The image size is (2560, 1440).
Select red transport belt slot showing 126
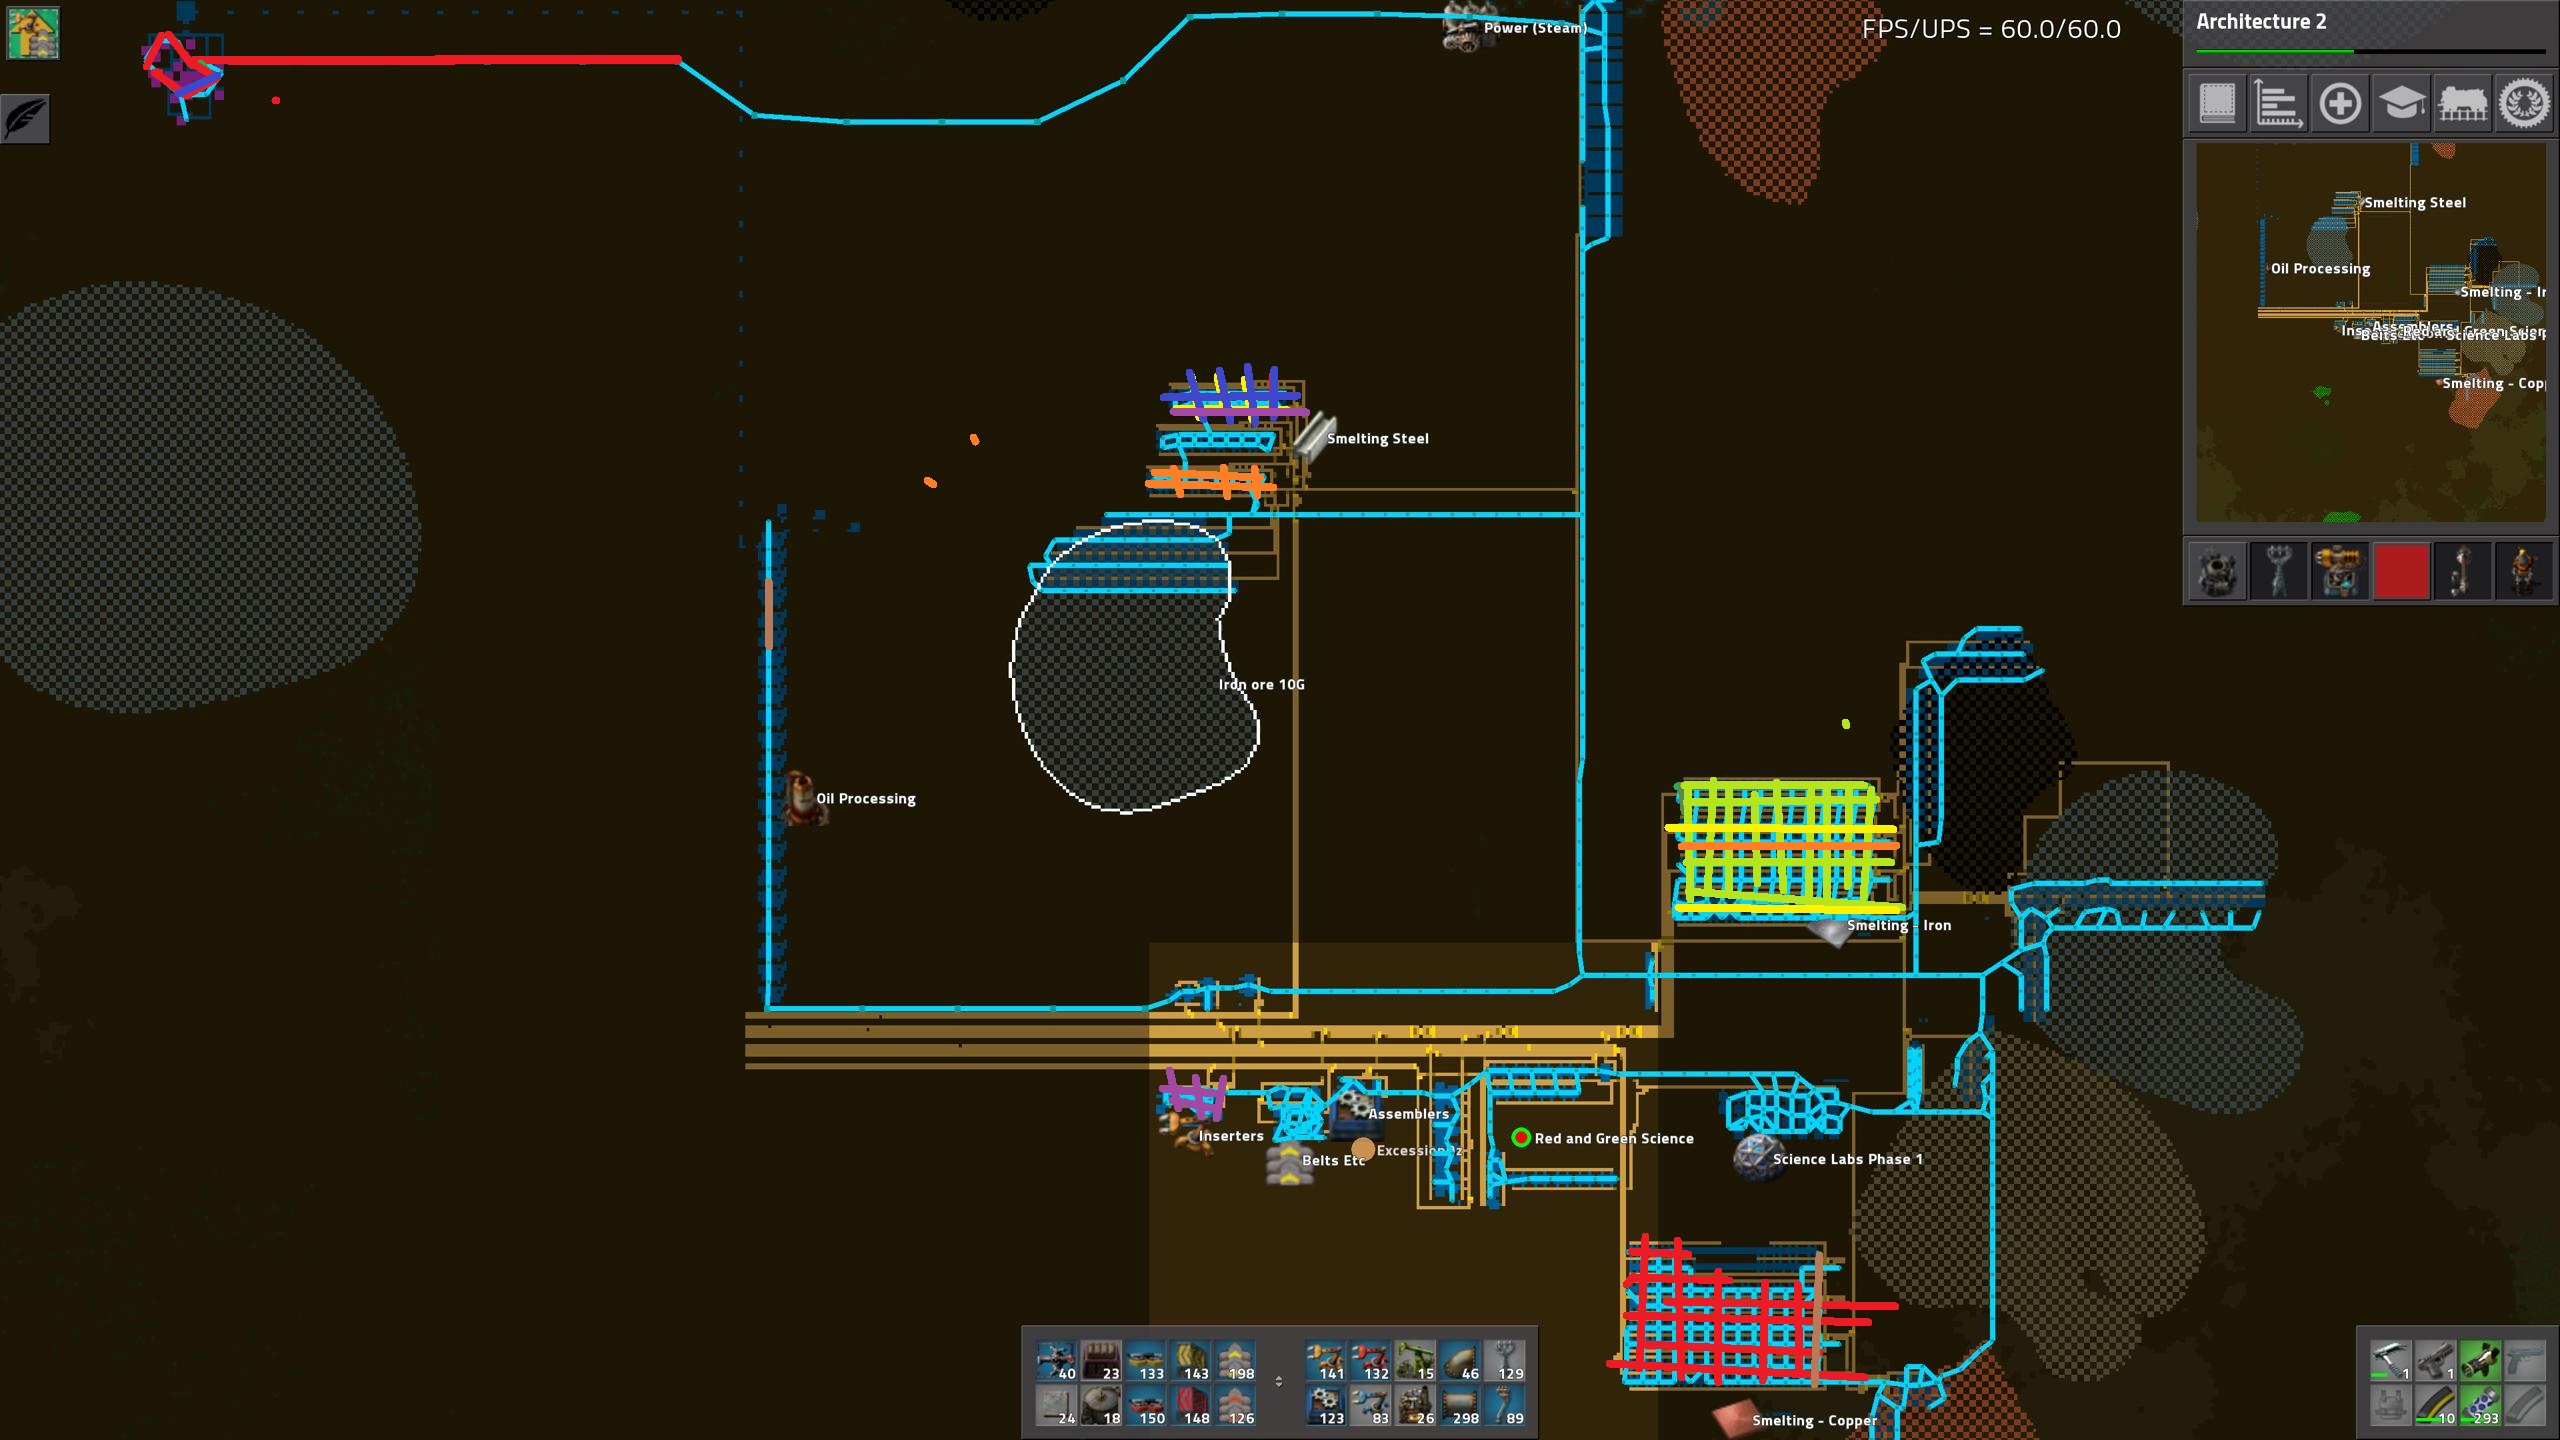1236,1406
